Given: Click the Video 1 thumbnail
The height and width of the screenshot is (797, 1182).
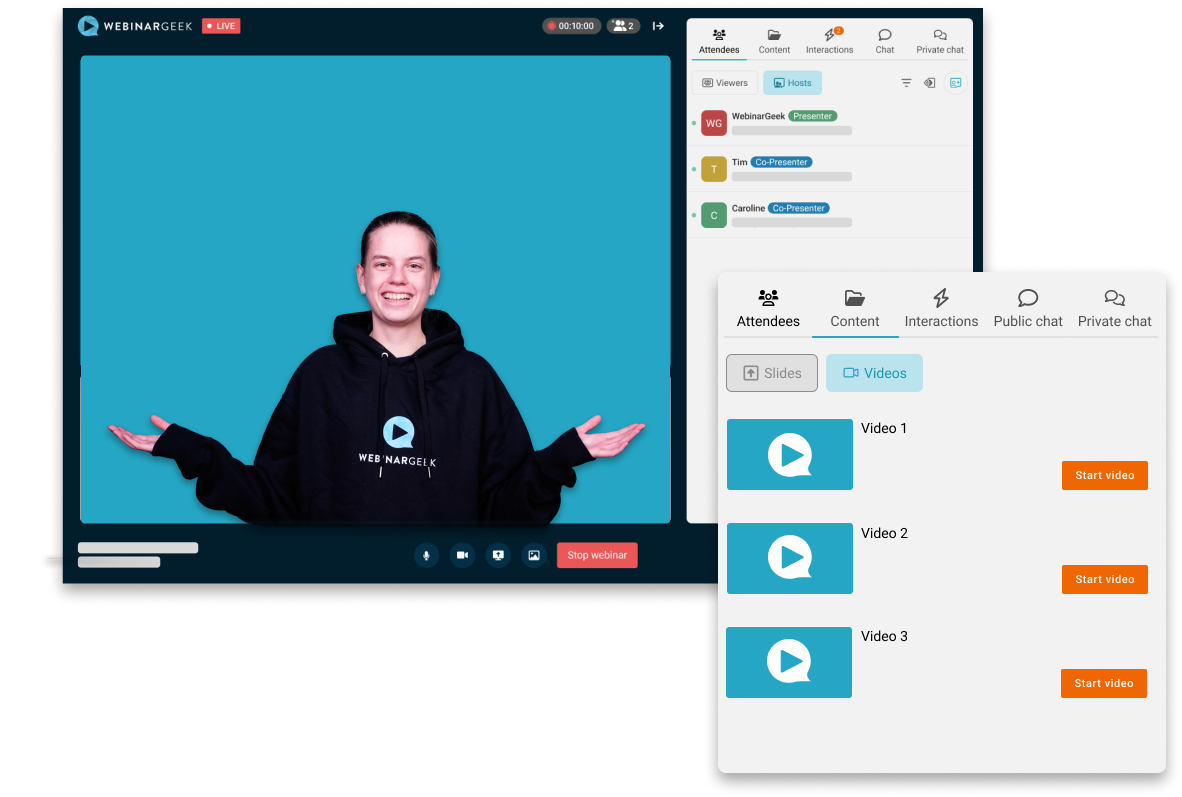Looking at the screenshot, I should click(x=790, y=455).
